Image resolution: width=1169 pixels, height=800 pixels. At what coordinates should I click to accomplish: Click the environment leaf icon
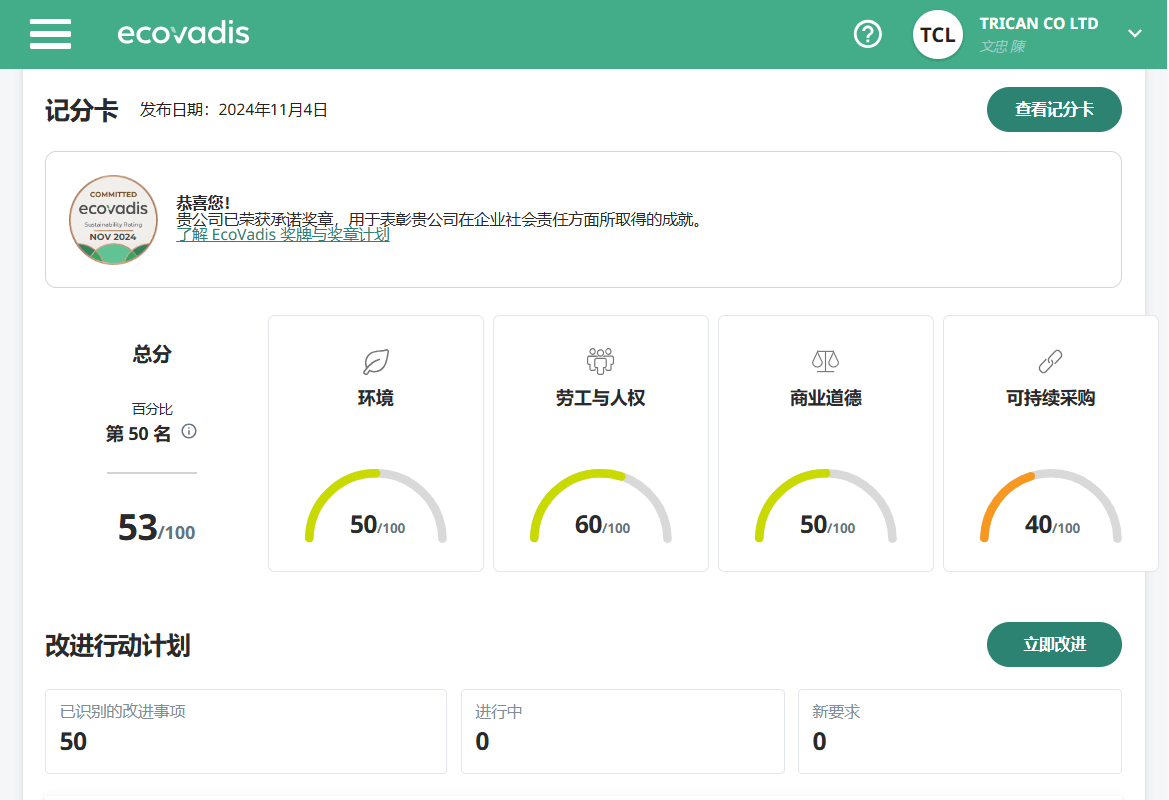point(376,361)
